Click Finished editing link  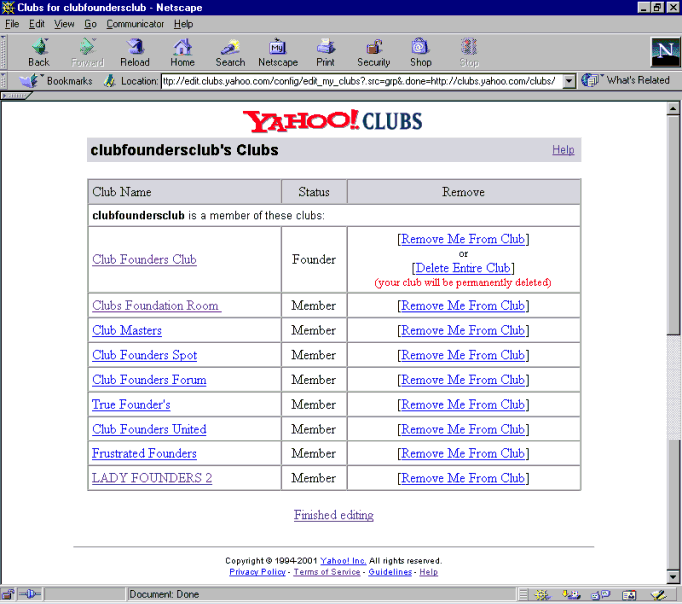point(334,515)
